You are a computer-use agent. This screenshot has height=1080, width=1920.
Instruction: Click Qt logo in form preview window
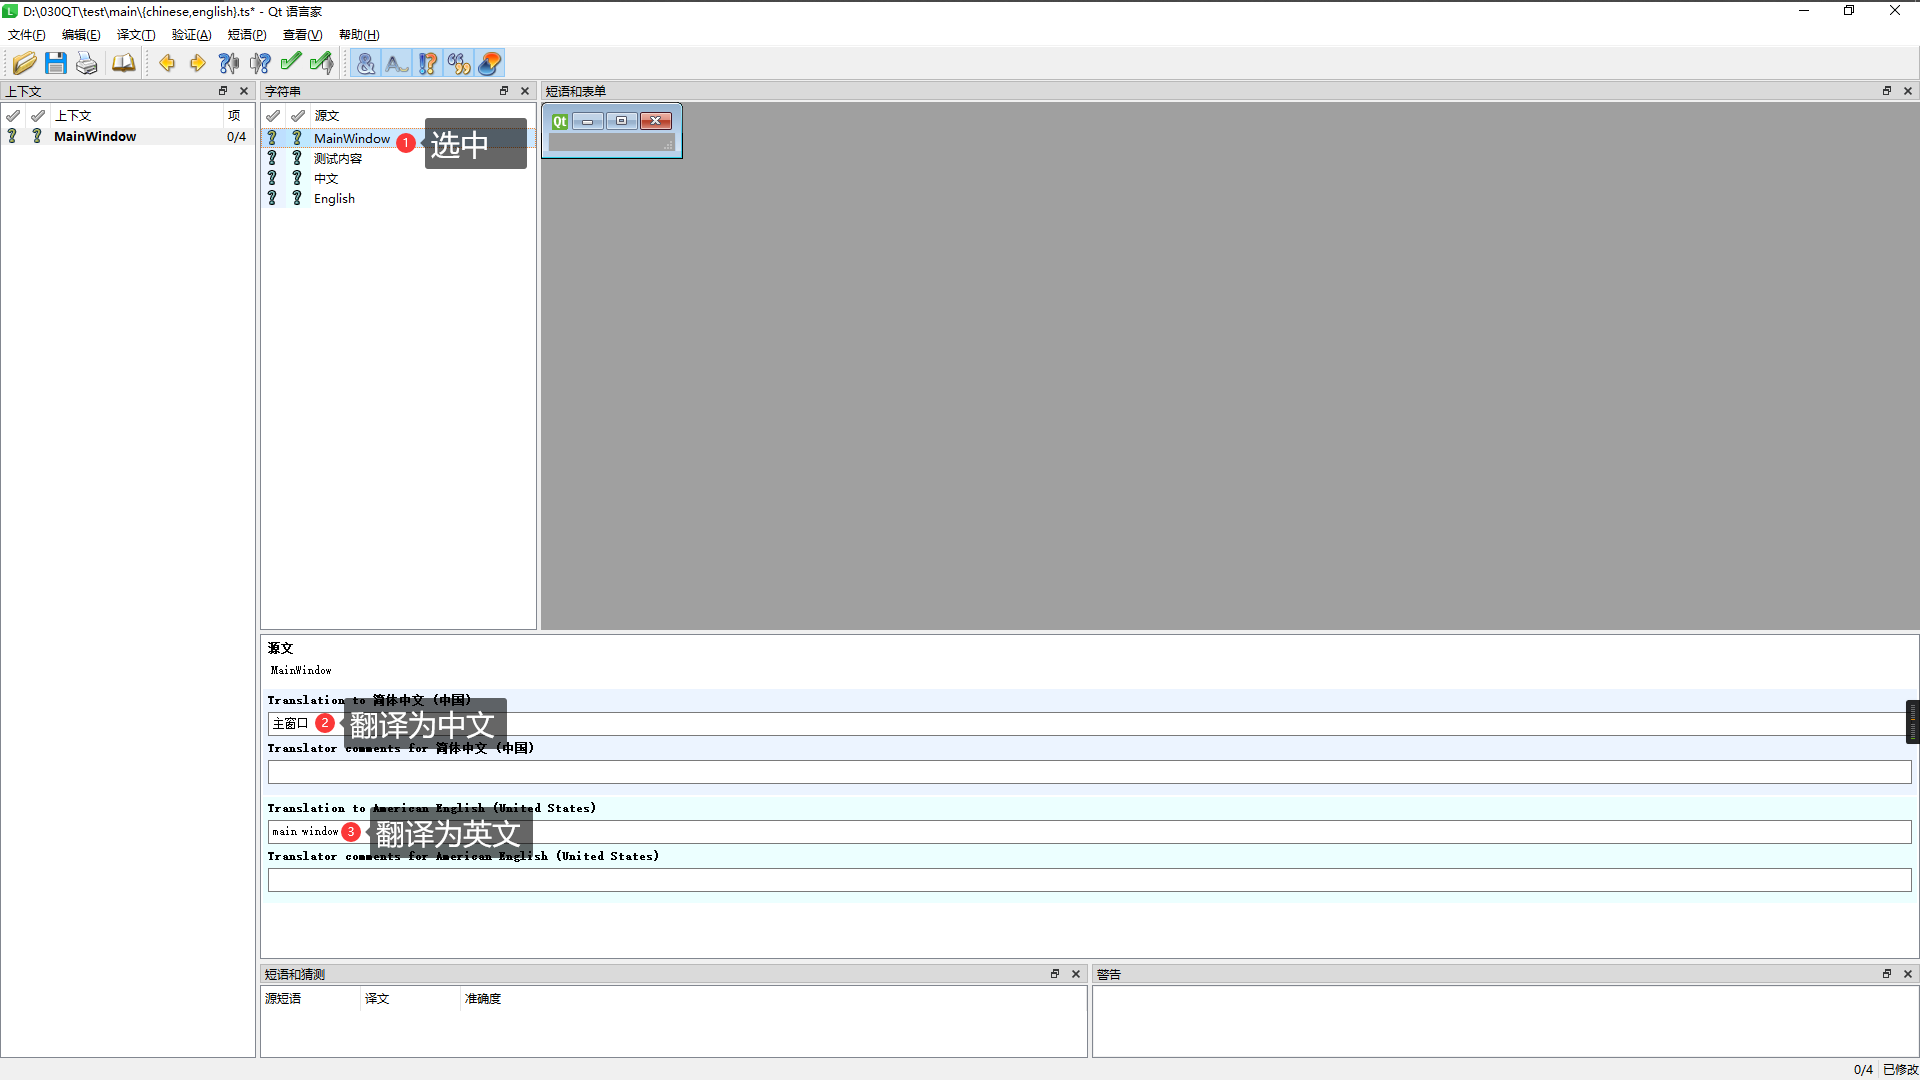pos(560,121)
